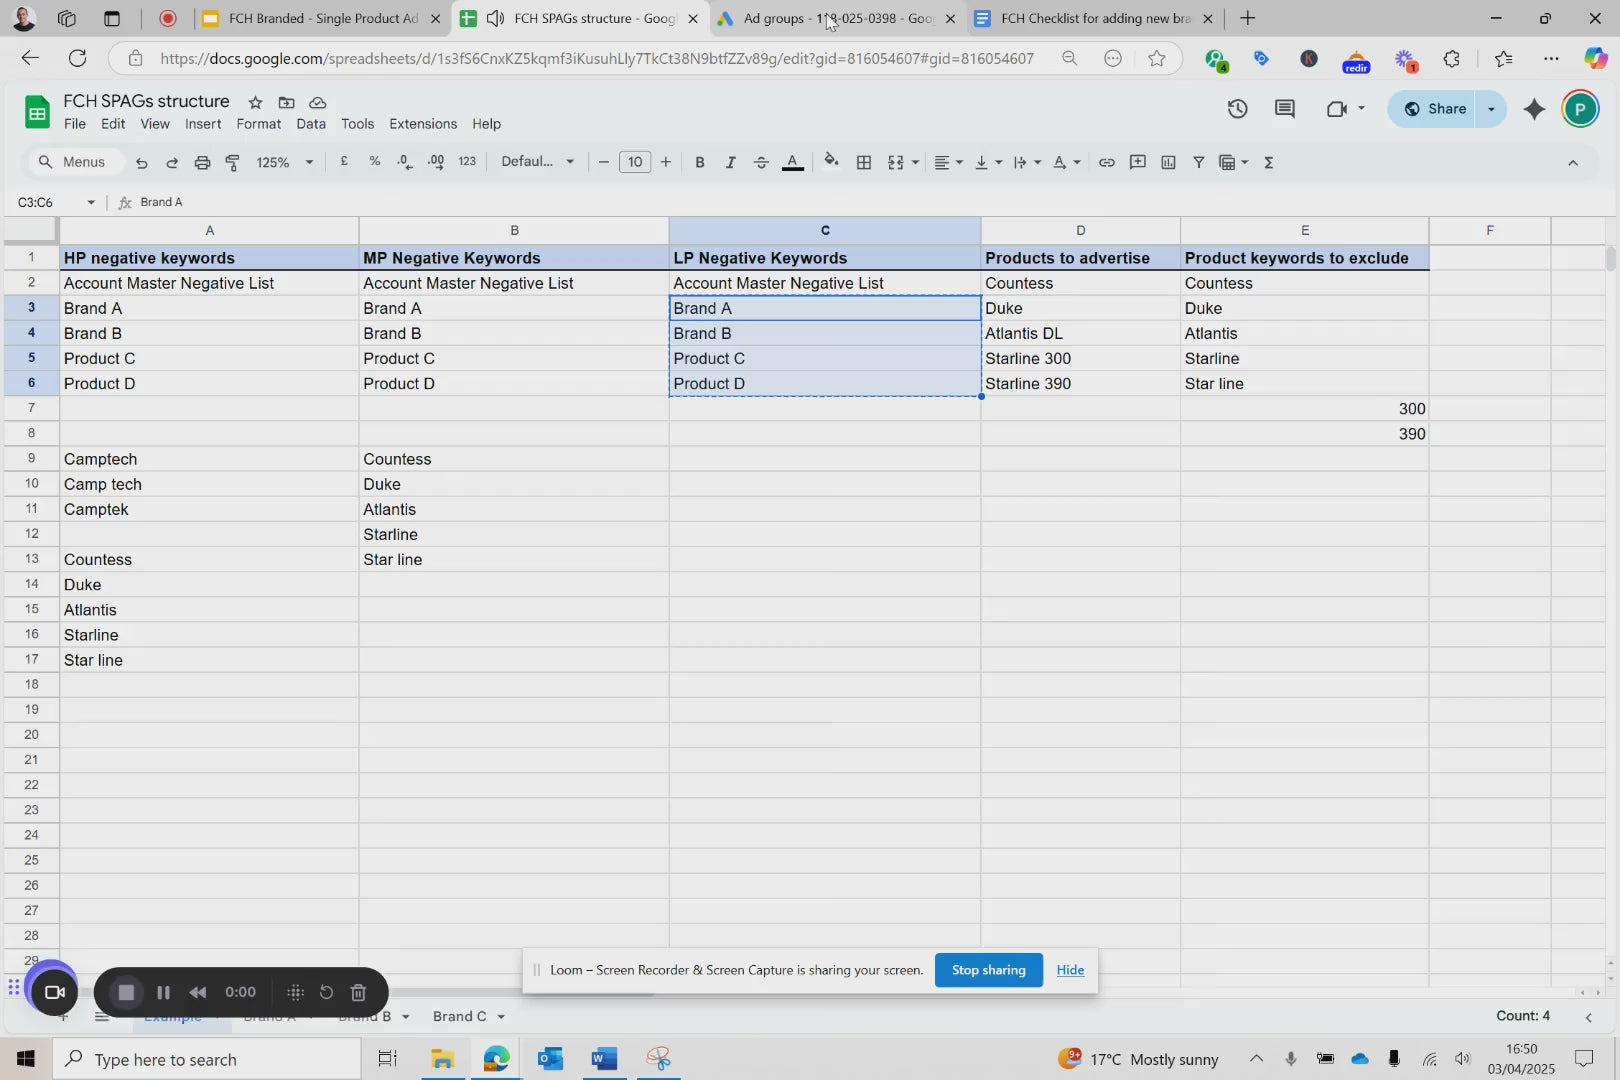Increase decimal places icon

coord(436,162)
